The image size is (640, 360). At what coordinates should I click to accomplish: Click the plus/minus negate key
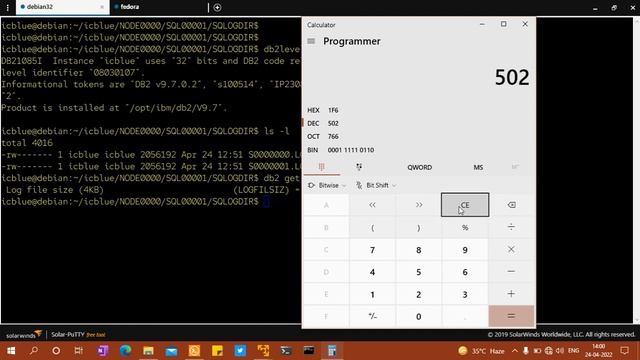click(x=372, y=316)
